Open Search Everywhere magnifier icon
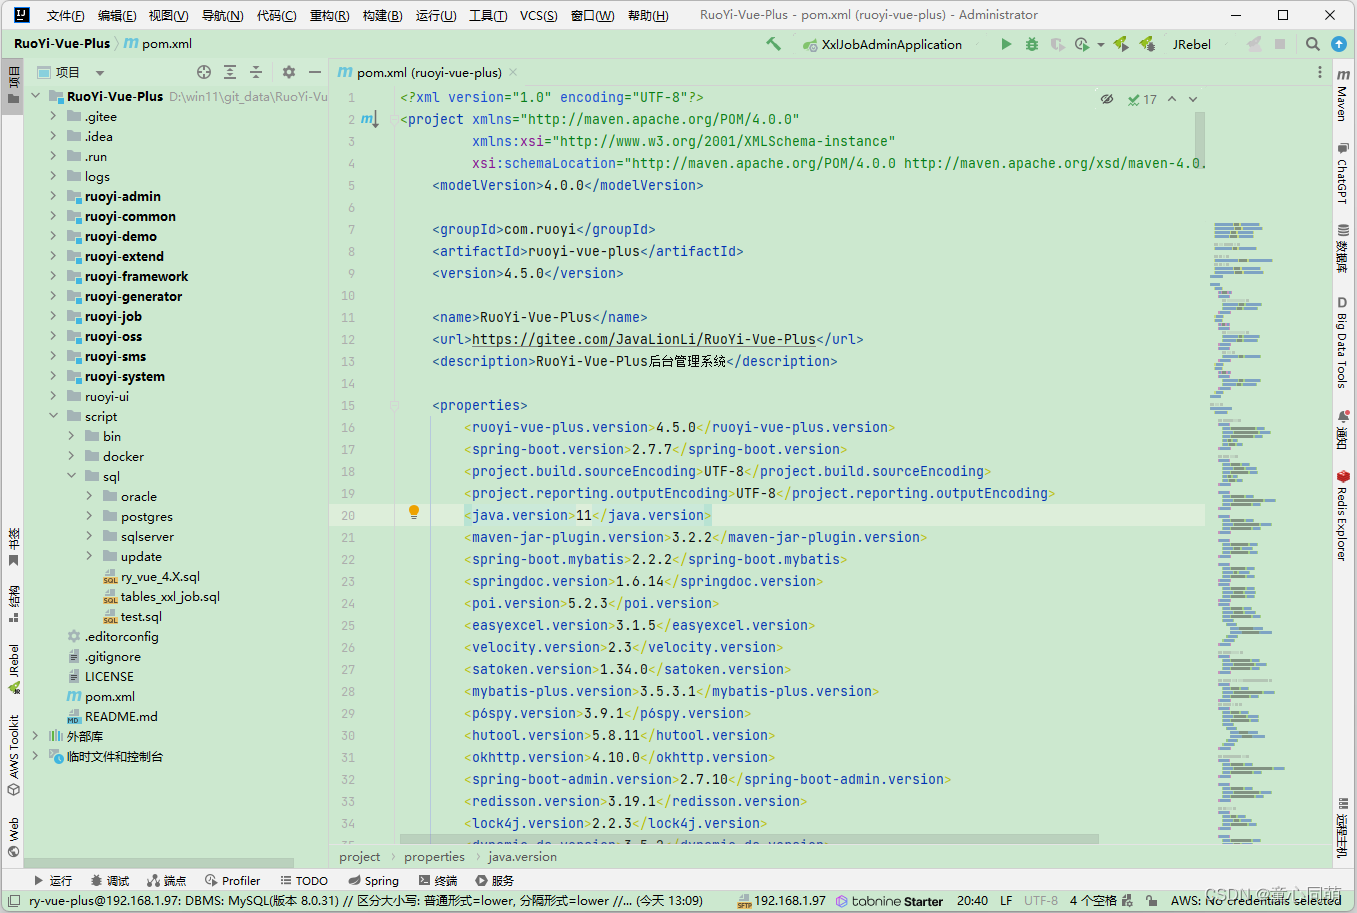The height and width of the screenshot is (913, 1357). tap(1313, 44)
